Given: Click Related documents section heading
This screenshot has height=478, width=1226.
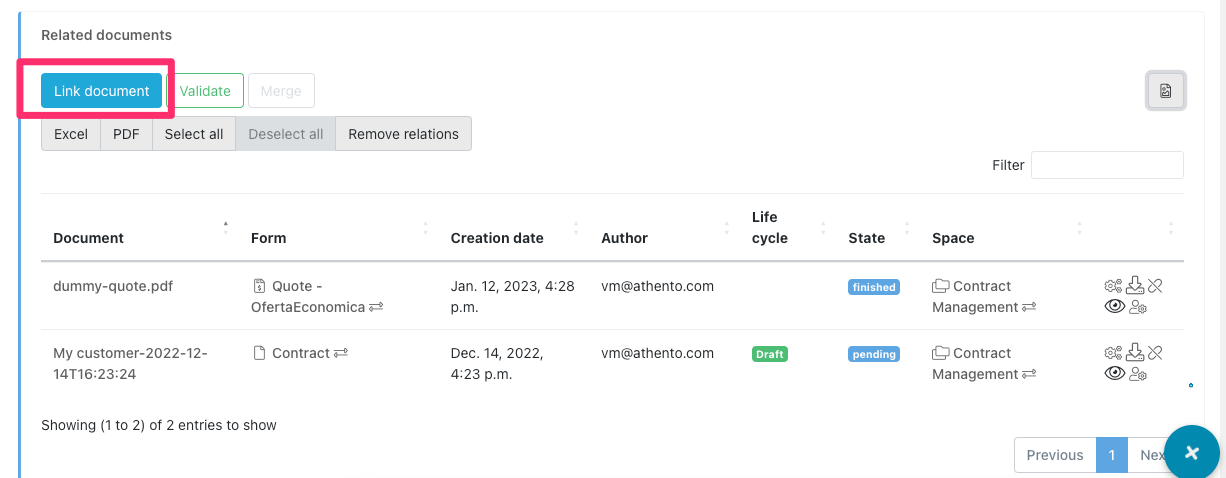Looking at the screenshot, I should [x=106, y=35].
